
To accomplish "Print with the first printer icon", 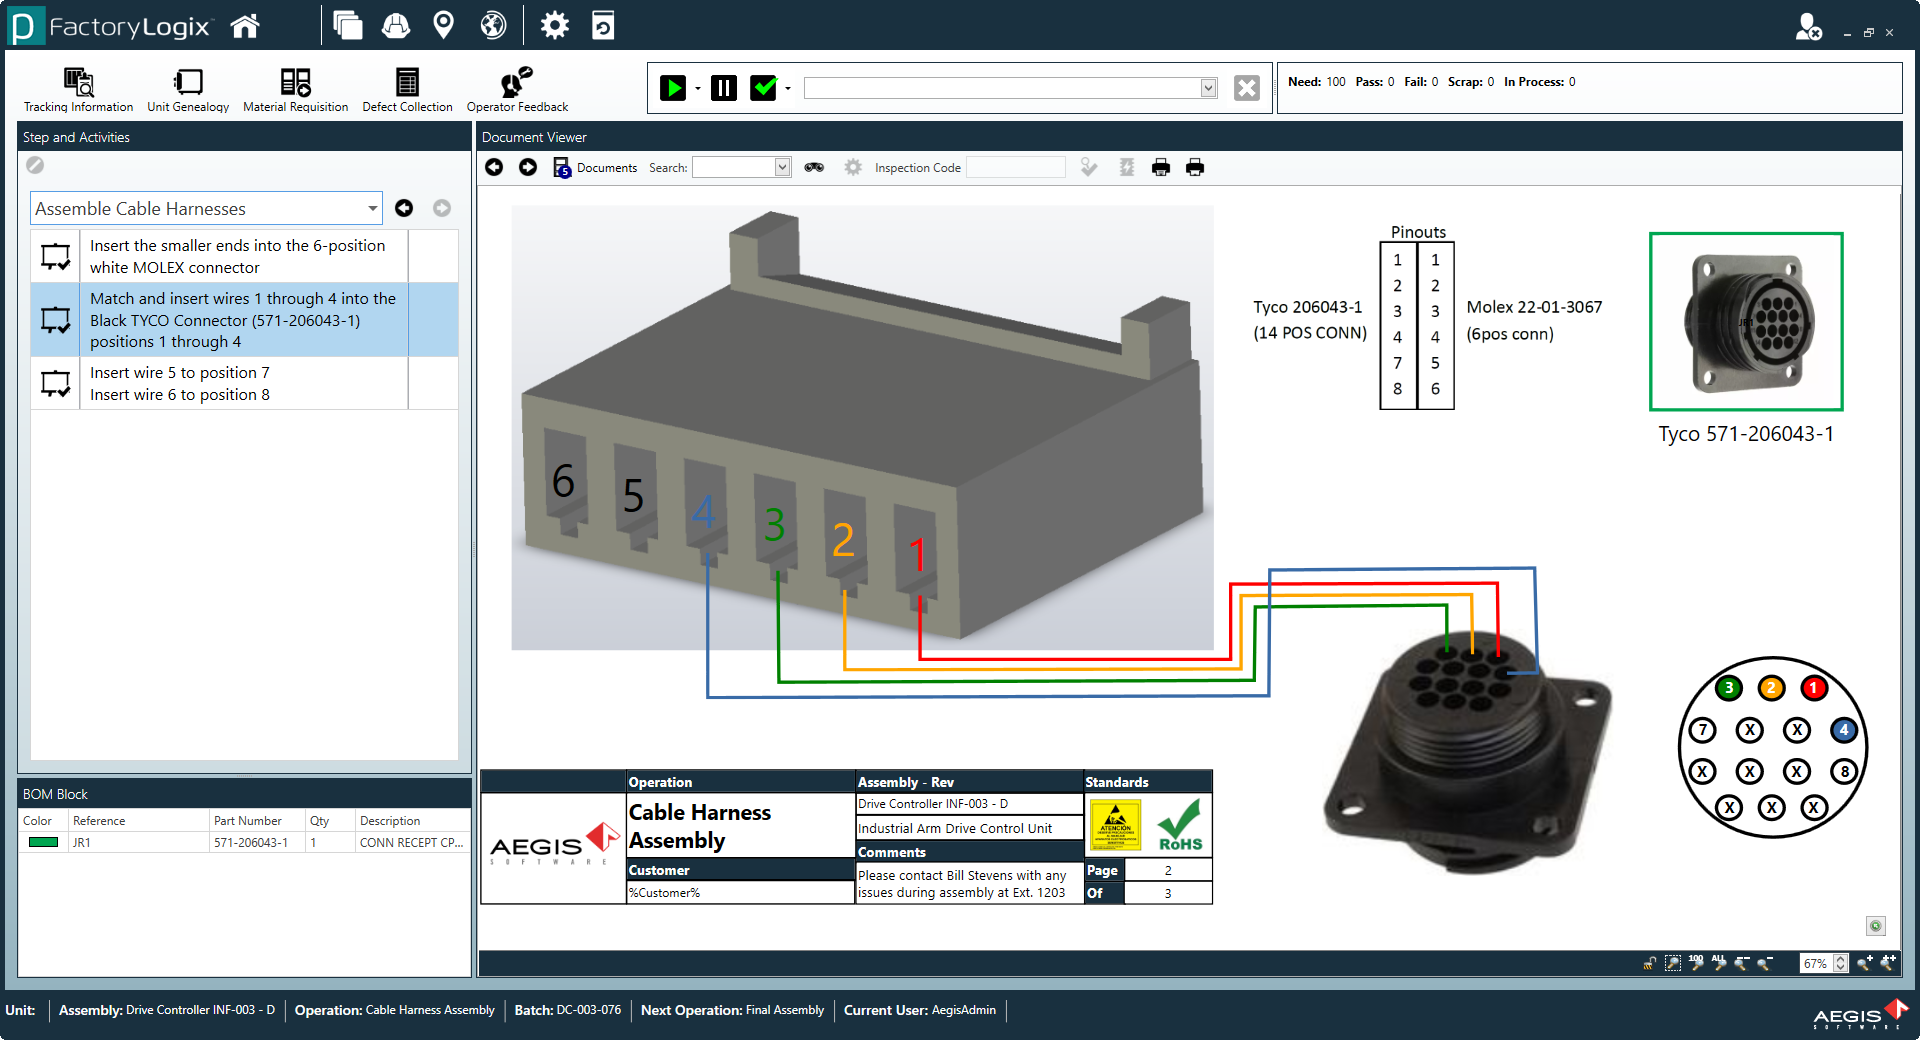I will 1161,167.
